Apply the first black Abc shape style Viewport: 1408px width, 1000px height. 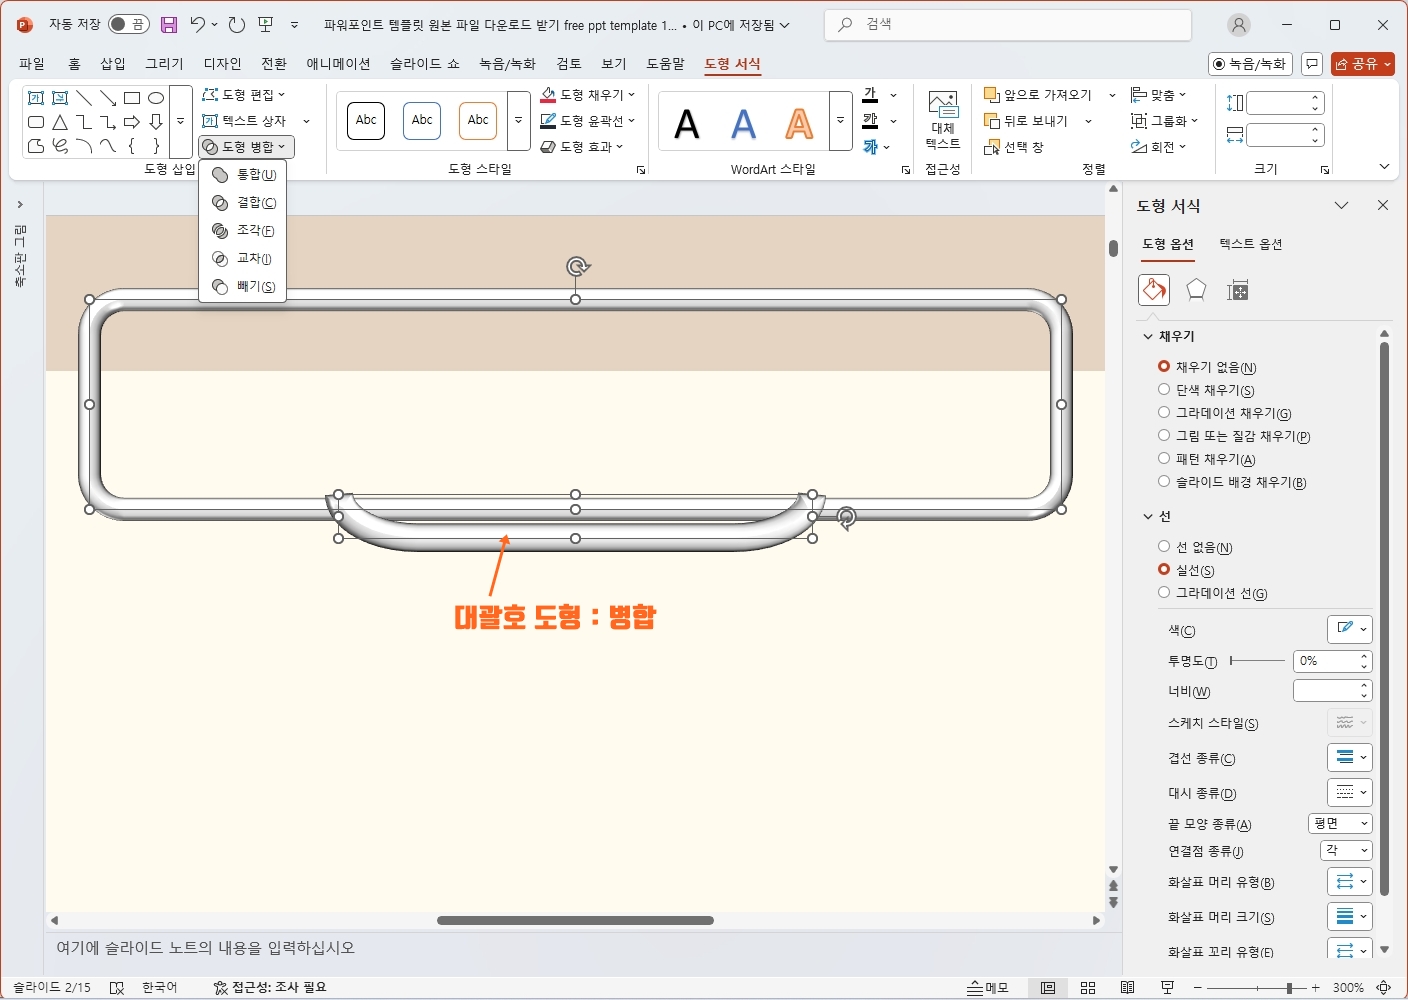(x=366, y=121)
